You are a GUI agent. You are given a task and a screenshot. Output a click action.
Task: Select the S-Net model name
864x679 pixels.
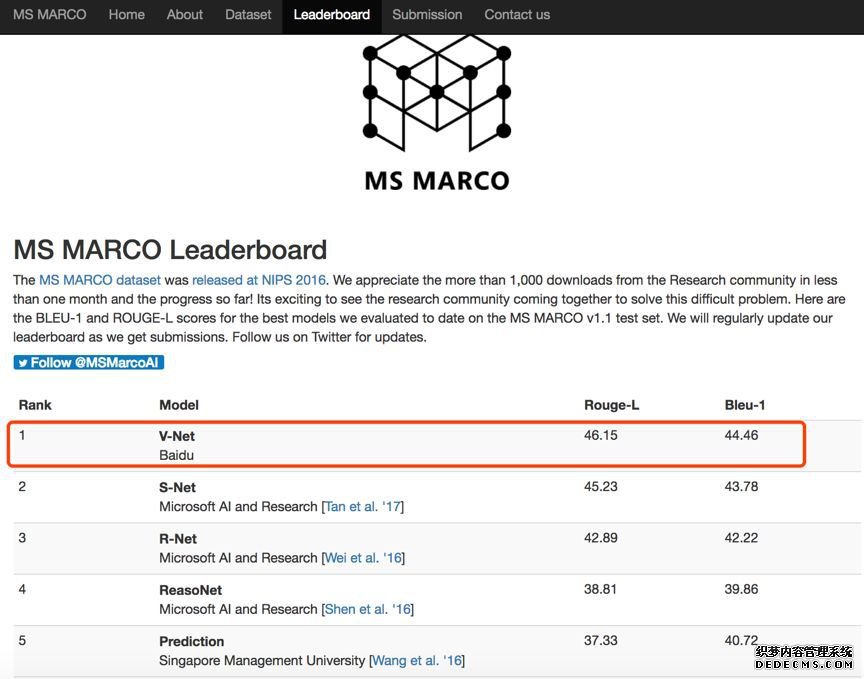(x=177, y=487)
